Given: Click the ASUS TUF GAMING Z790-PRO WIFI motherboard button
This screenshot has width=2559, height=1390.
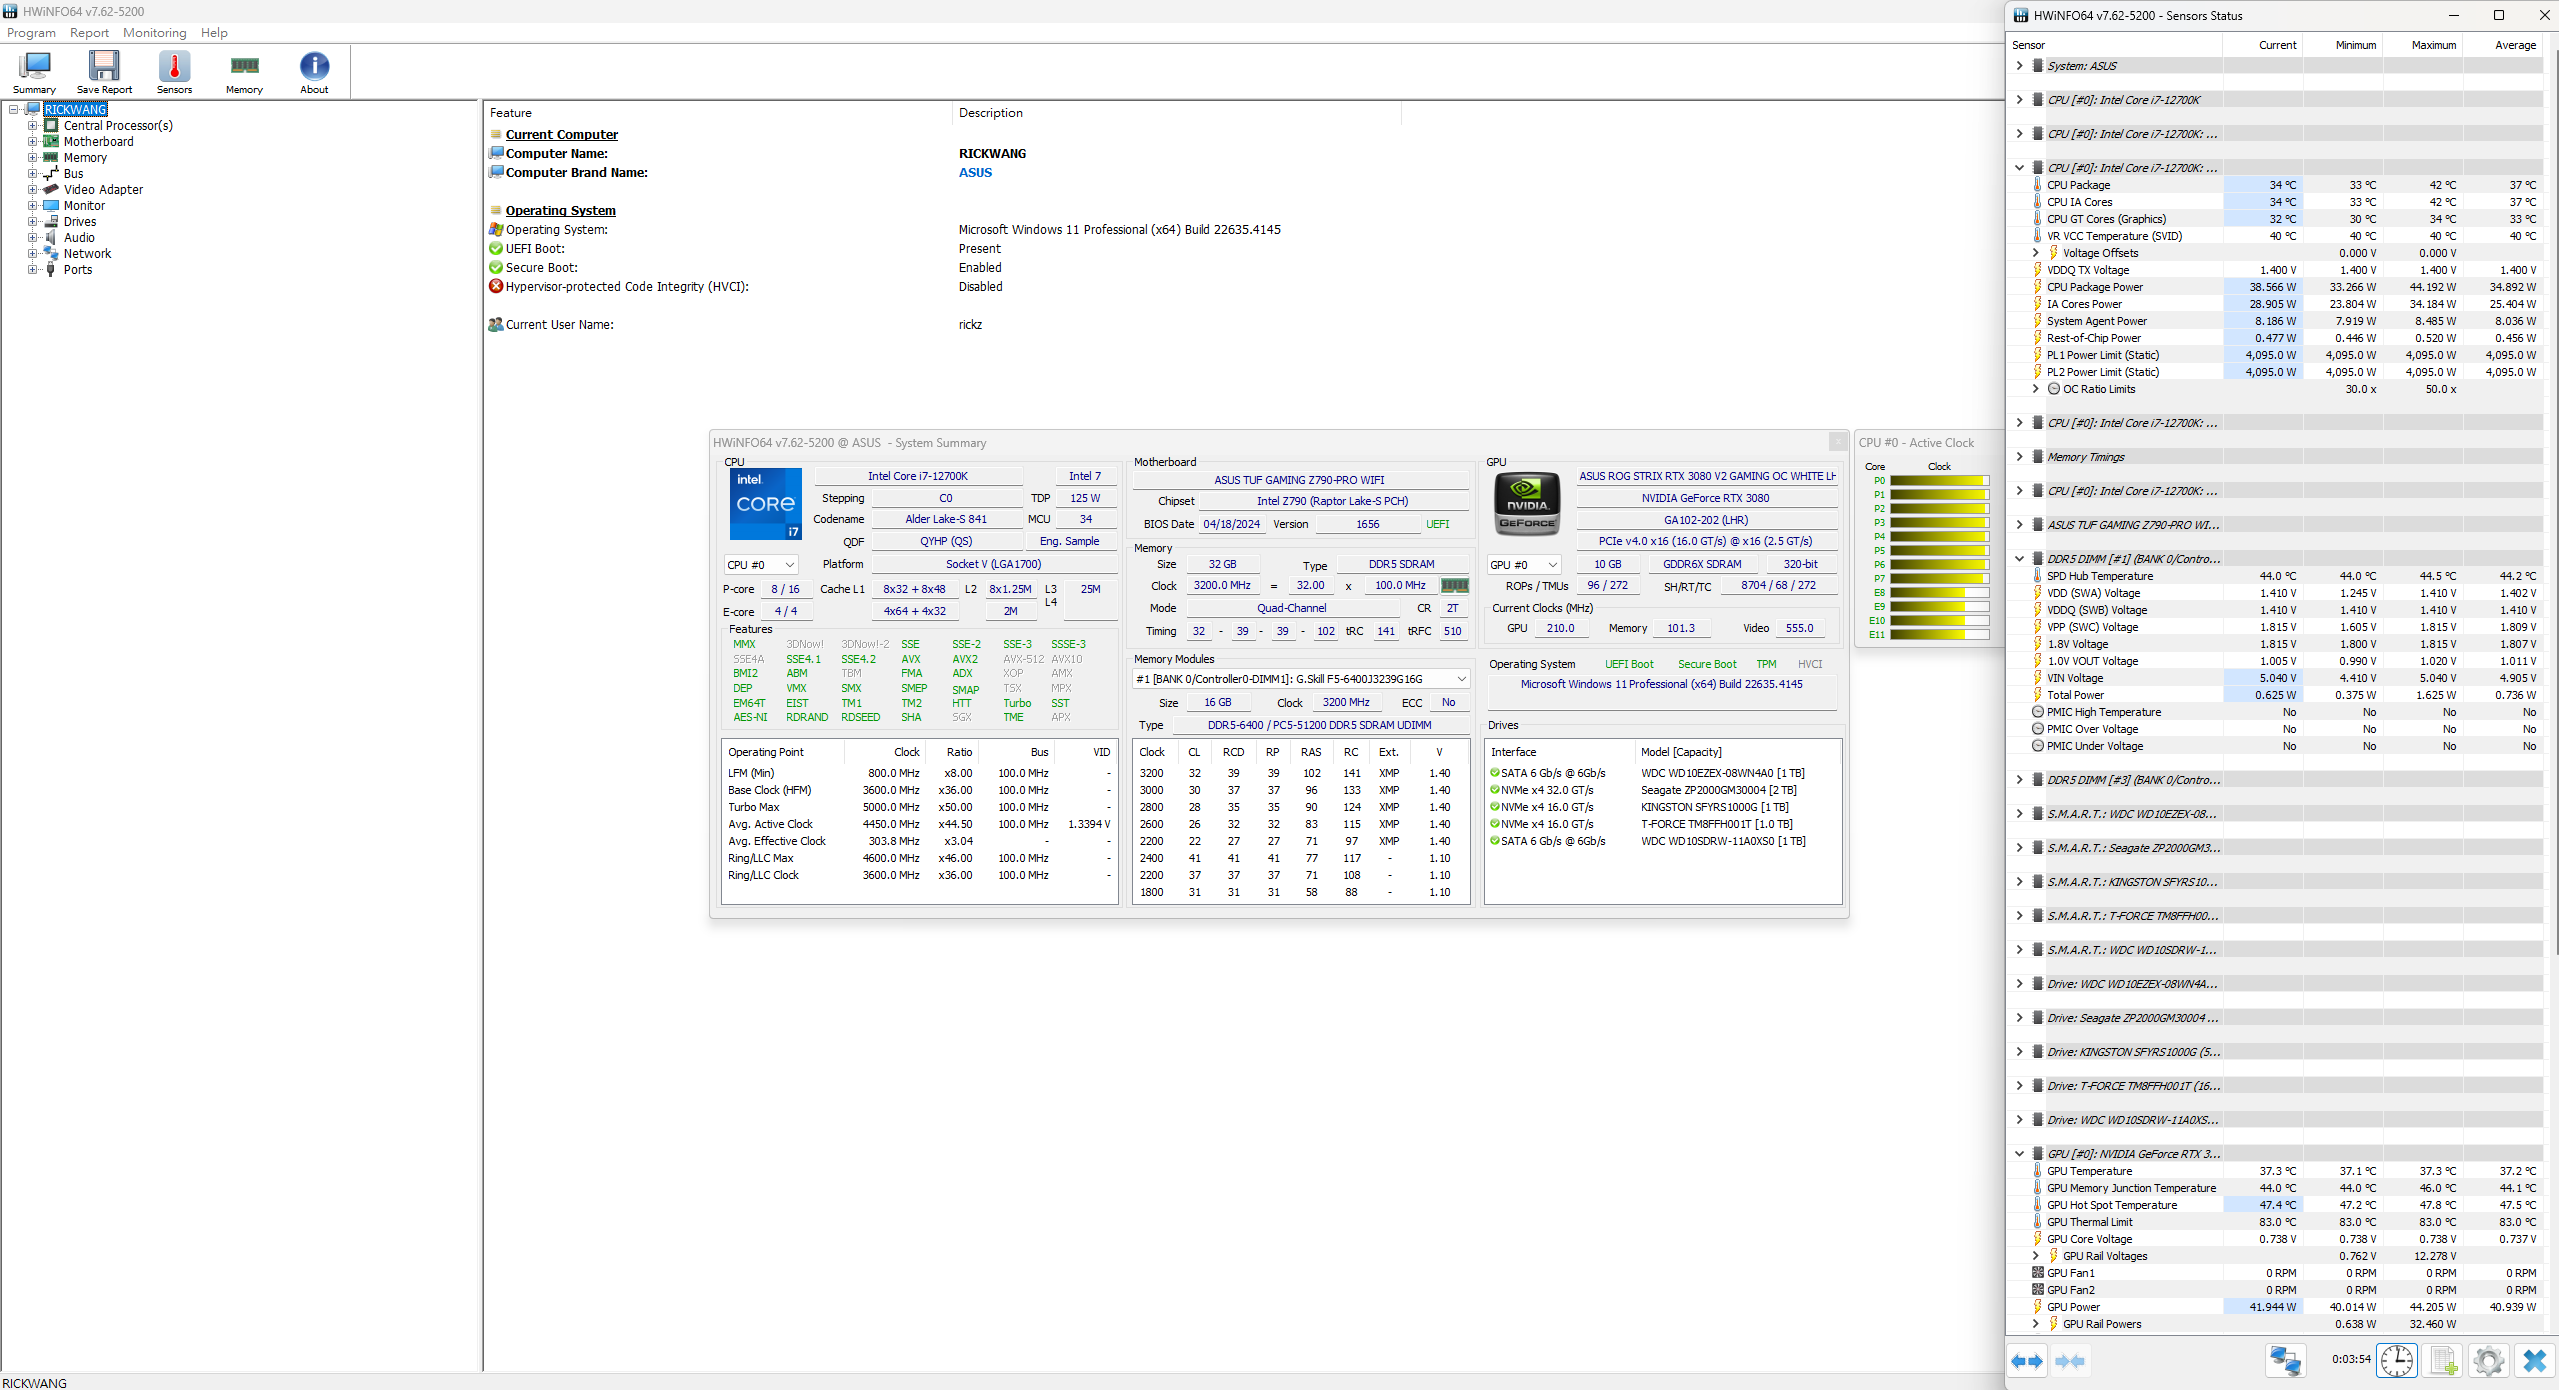Looking at the screenshot, I should coord(1299,480).
